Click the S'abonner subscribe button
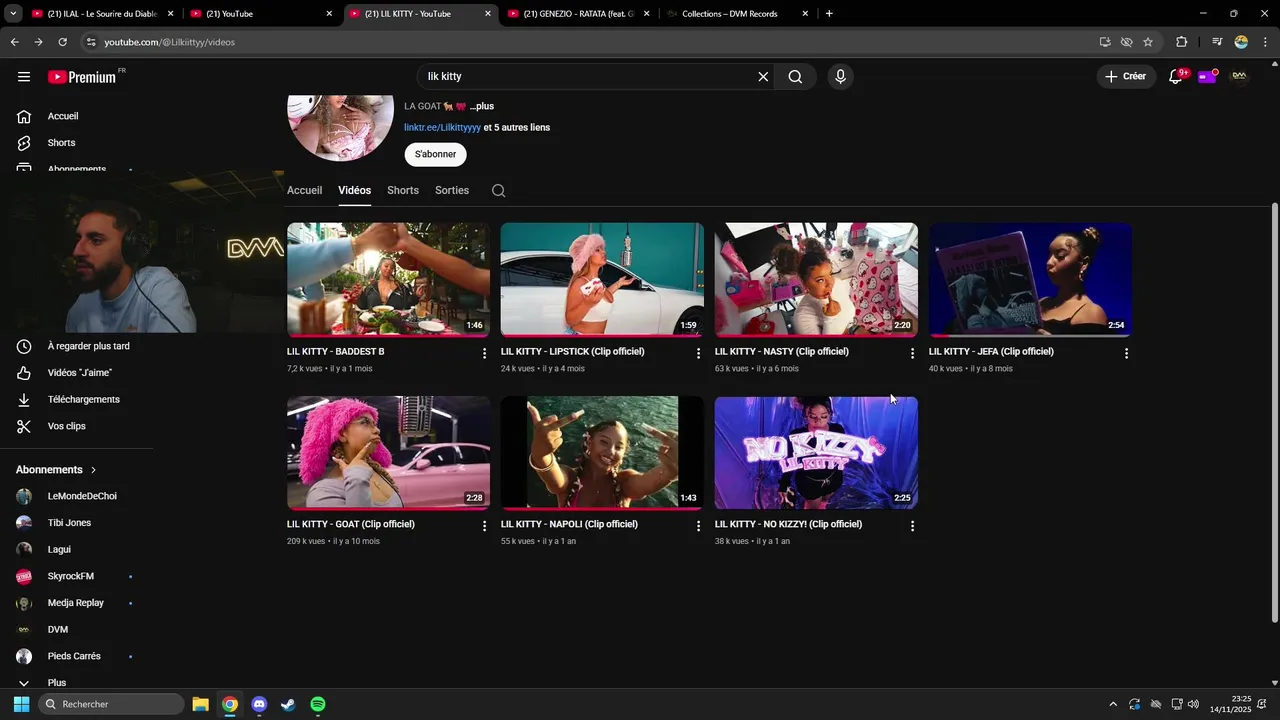 pyautogui.click(x=435, y=154)
